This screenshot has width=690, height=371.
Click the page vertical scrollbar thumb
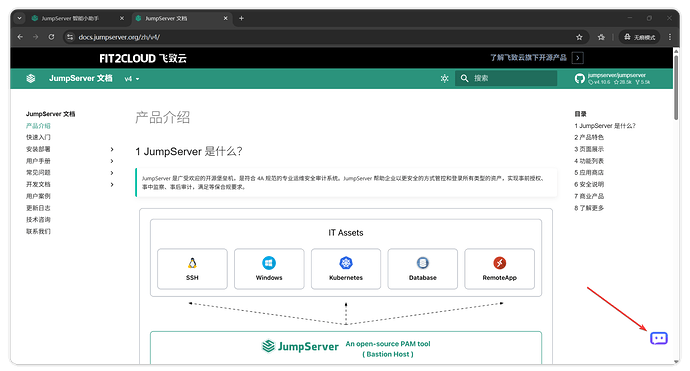(x=676, y=87)
